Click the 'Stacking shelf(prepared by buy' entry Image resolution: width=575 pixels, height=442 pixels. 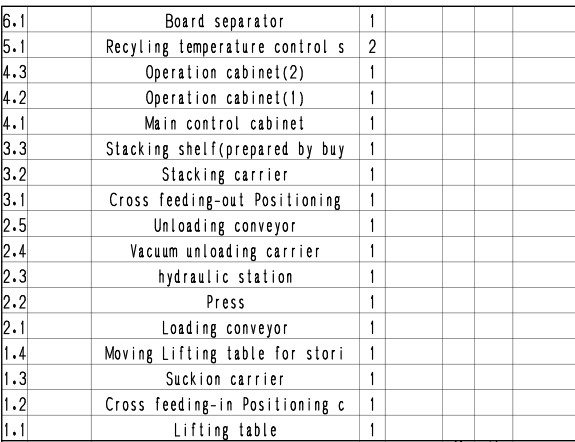[x=225, y=149]
